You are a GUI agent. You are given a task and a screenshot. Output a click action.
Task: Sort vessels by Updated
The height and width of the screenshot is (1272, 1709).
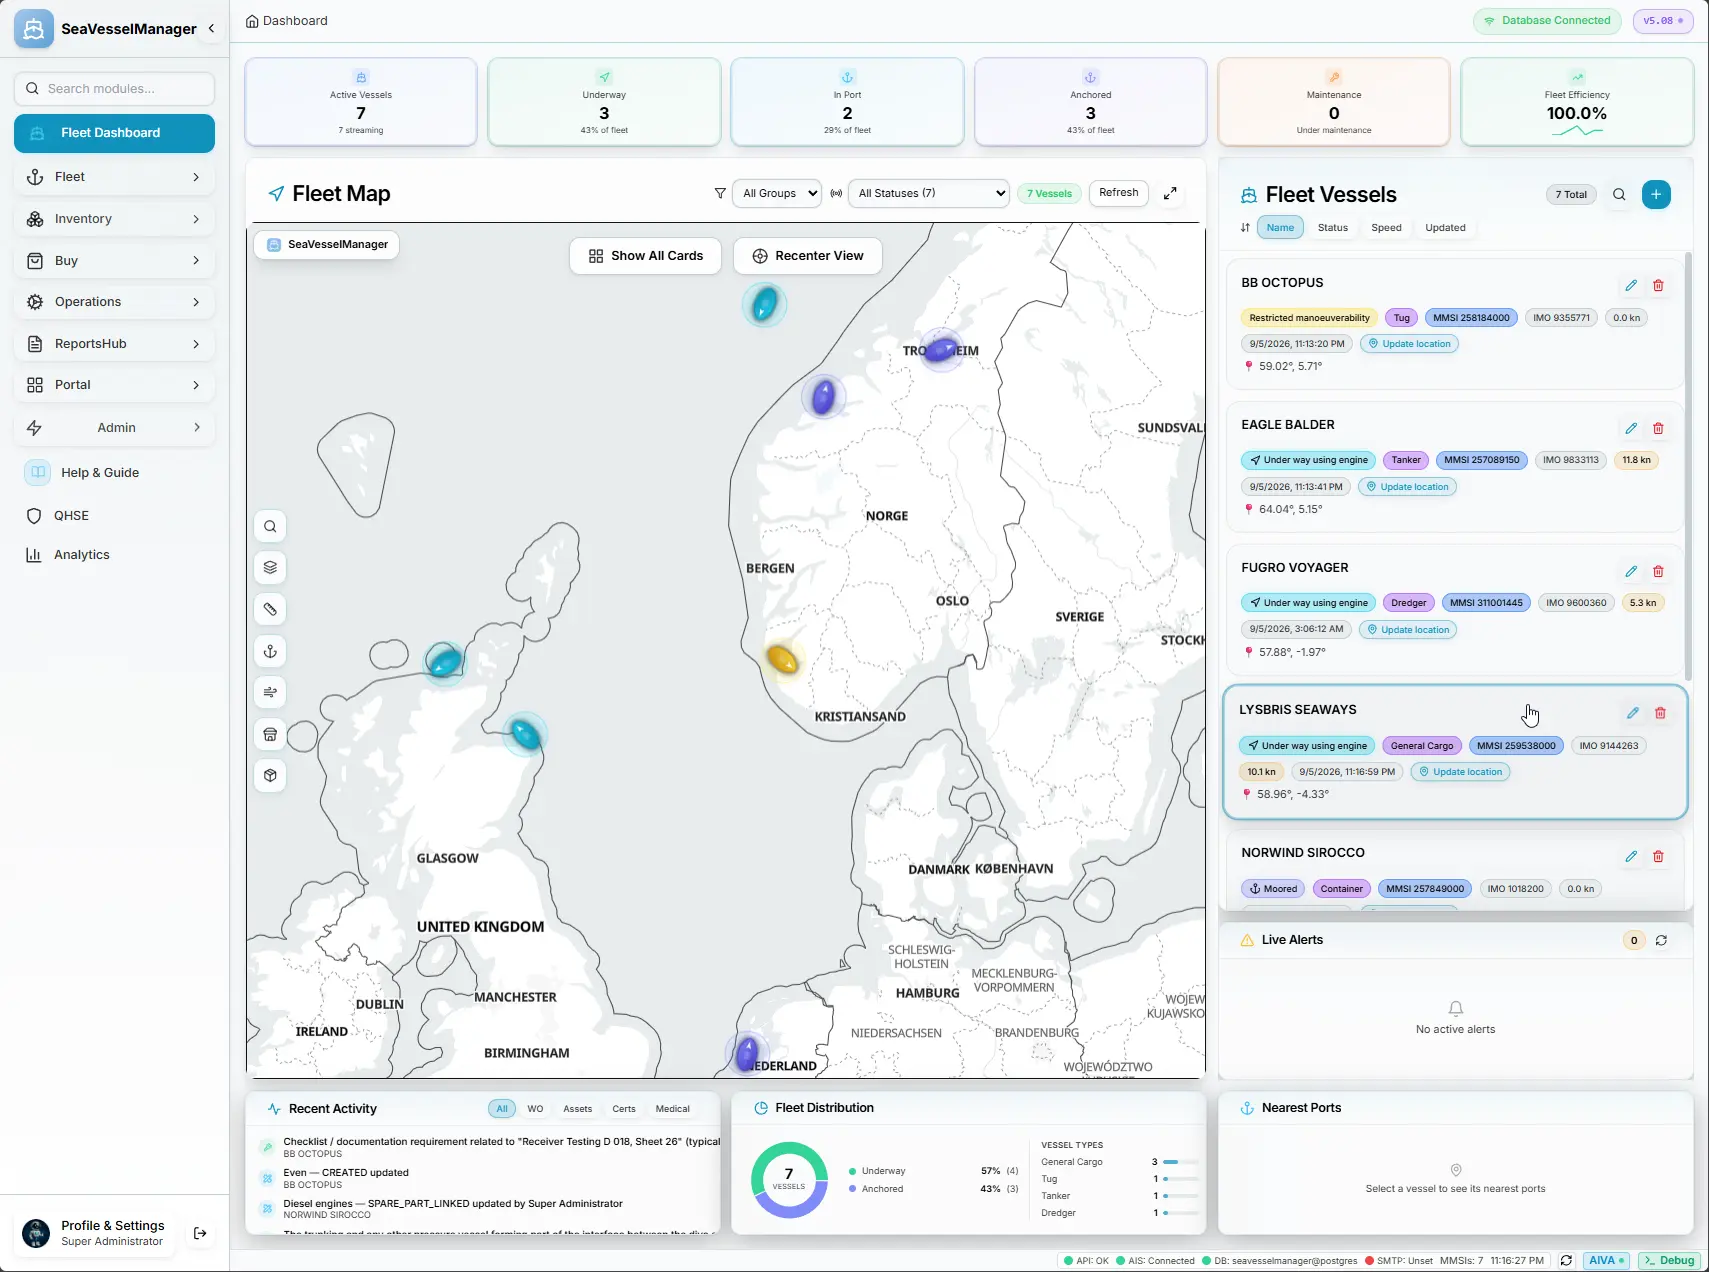(x=1445, y=227)
